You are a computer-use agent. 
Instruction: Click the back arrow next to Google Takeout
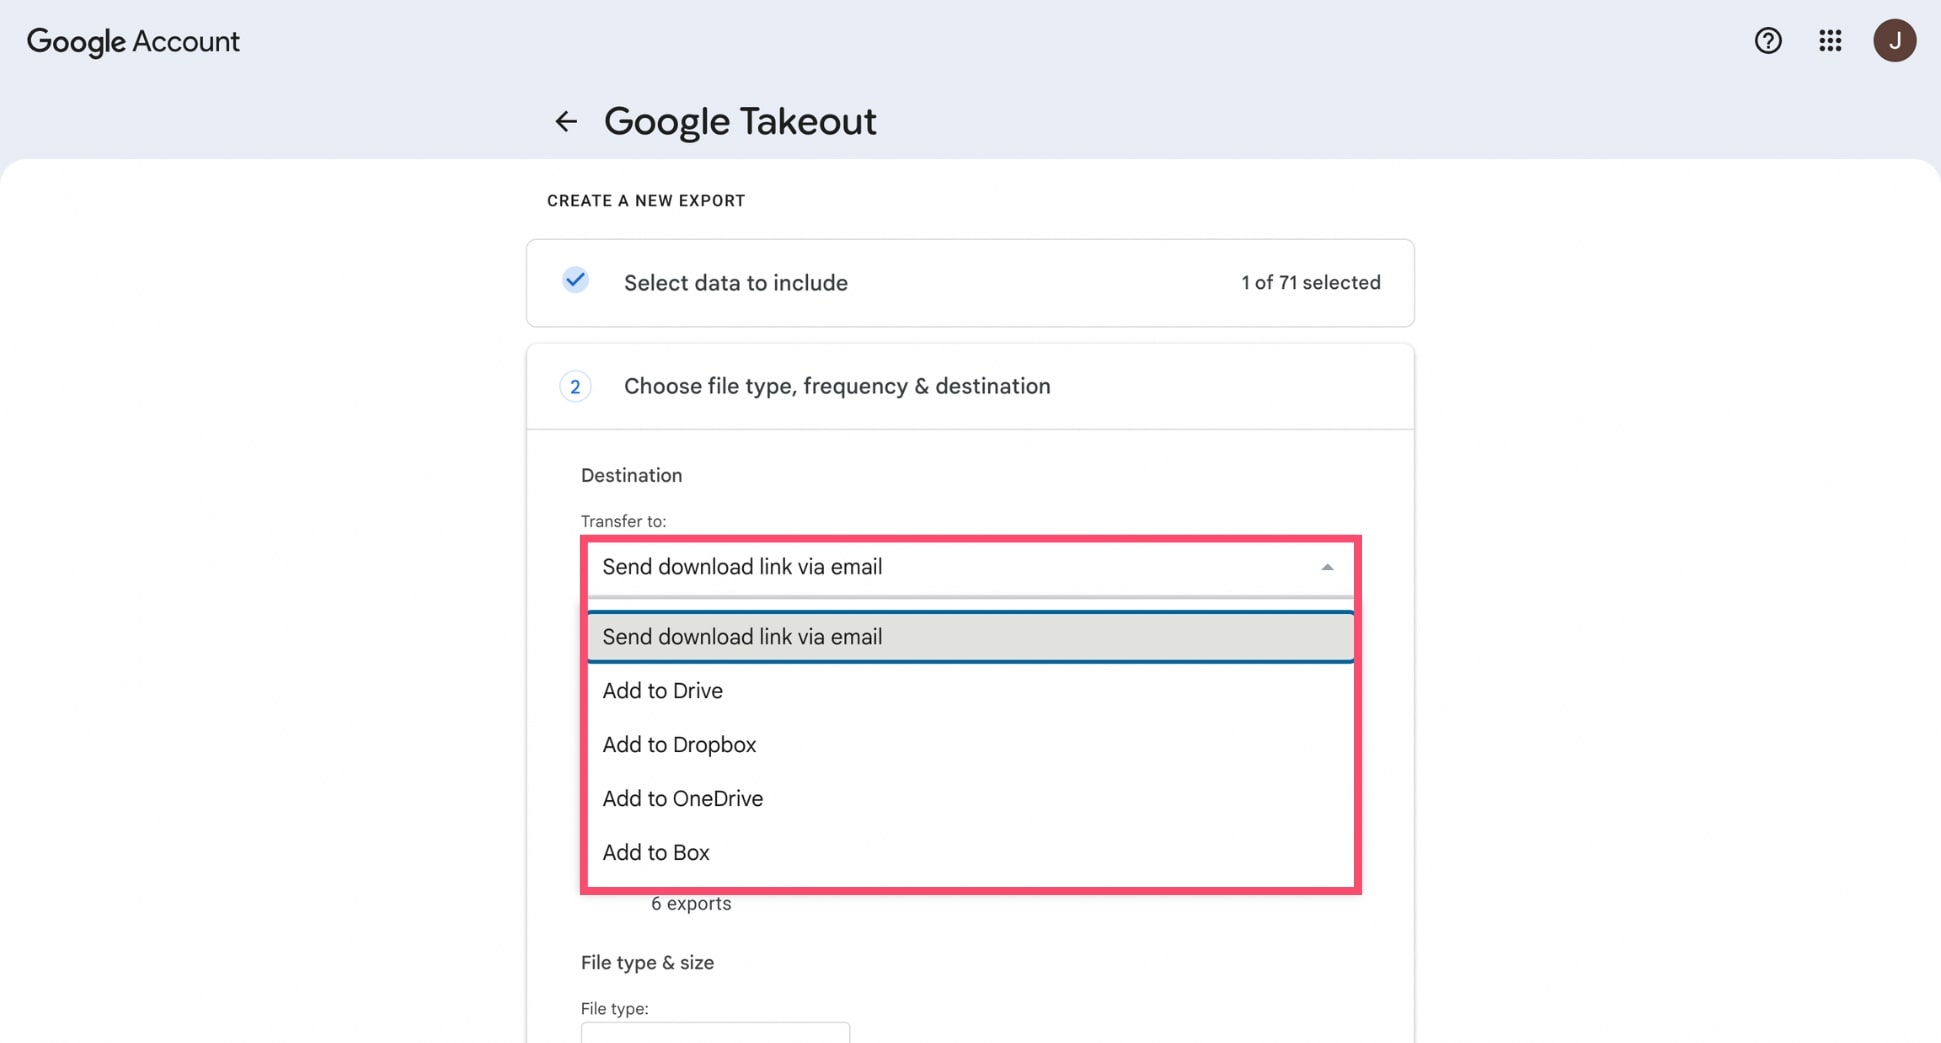pyautogui.click(x=566, y=121)
